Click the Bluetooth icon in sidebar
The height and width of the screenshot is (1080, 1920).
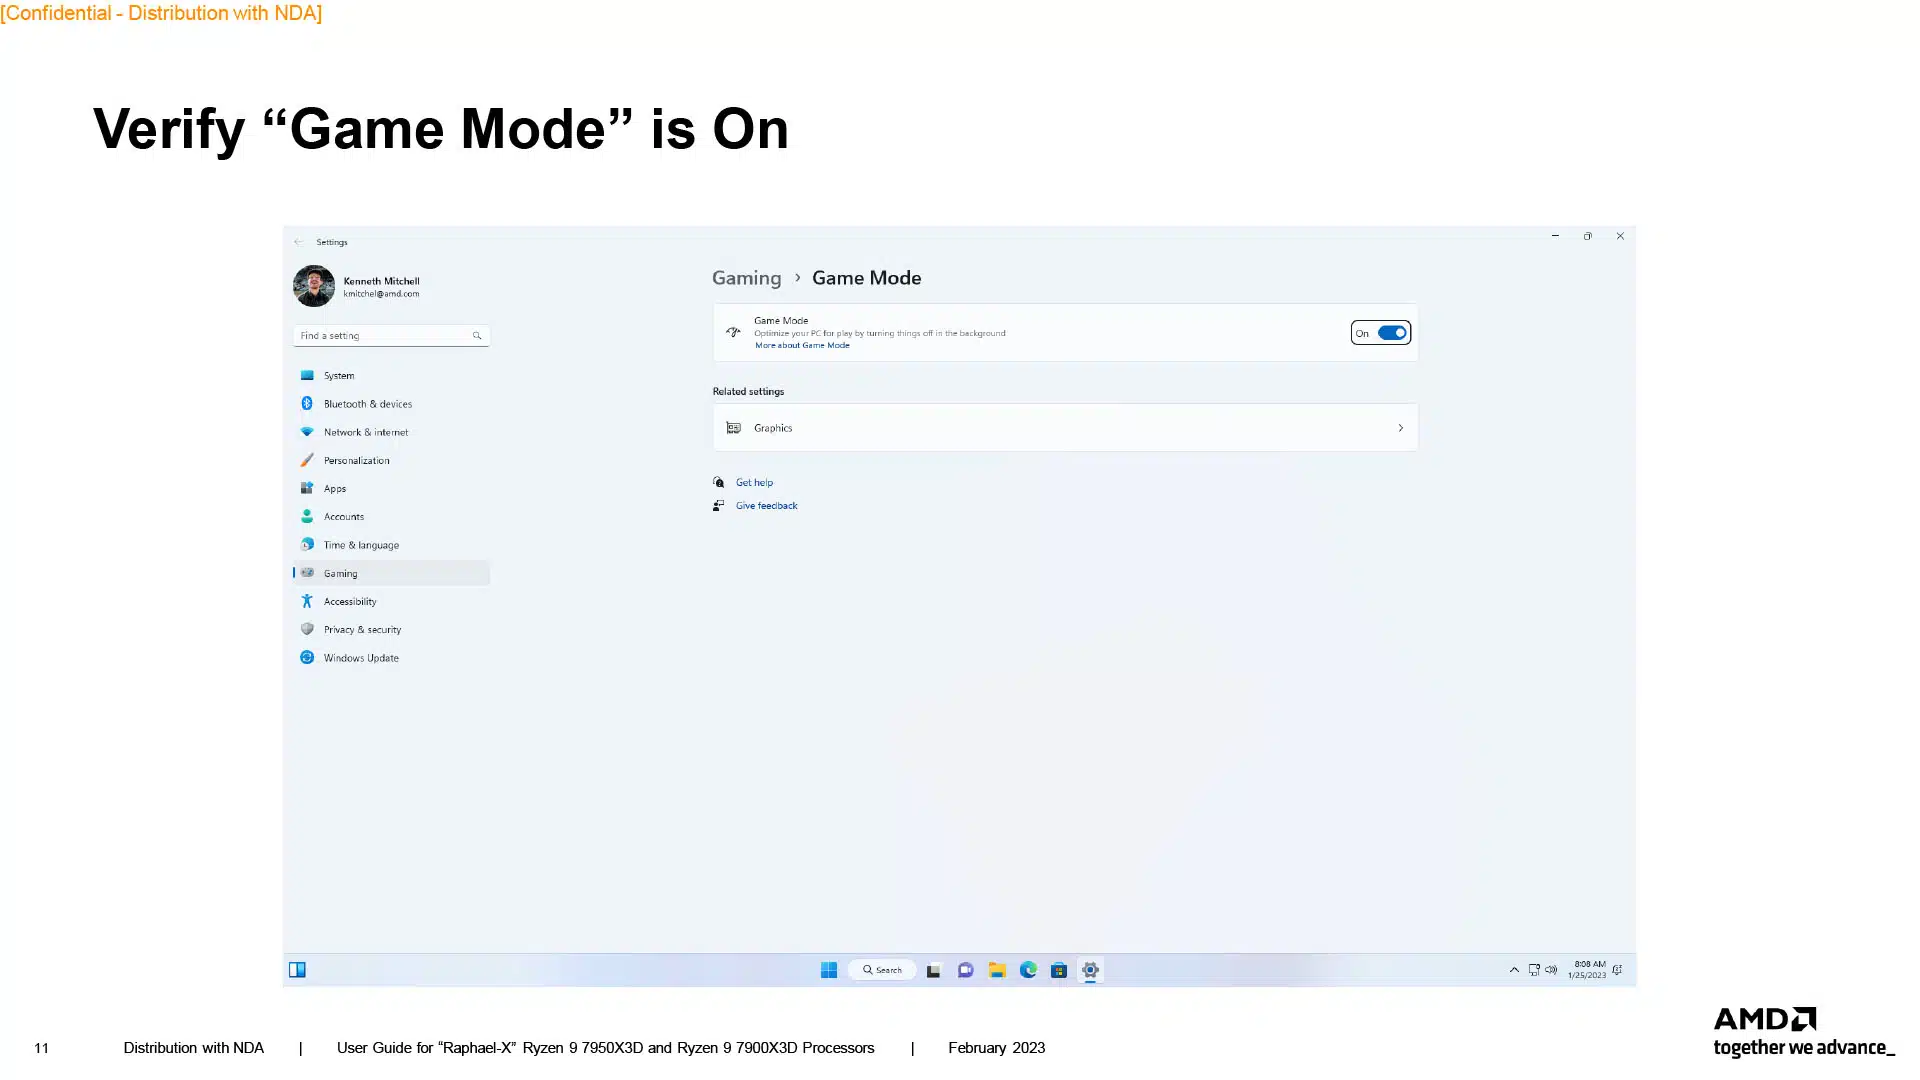307,403
